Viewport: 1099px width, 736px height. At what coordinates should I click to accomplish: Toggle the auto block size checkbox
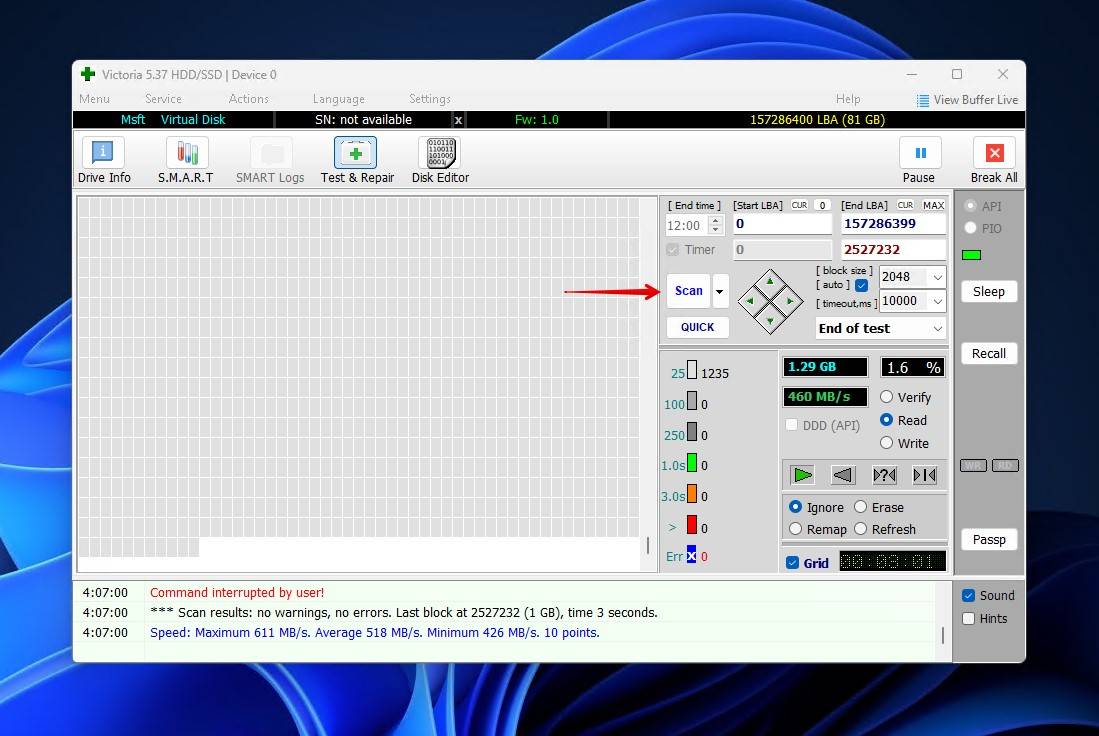coord(861,285)
